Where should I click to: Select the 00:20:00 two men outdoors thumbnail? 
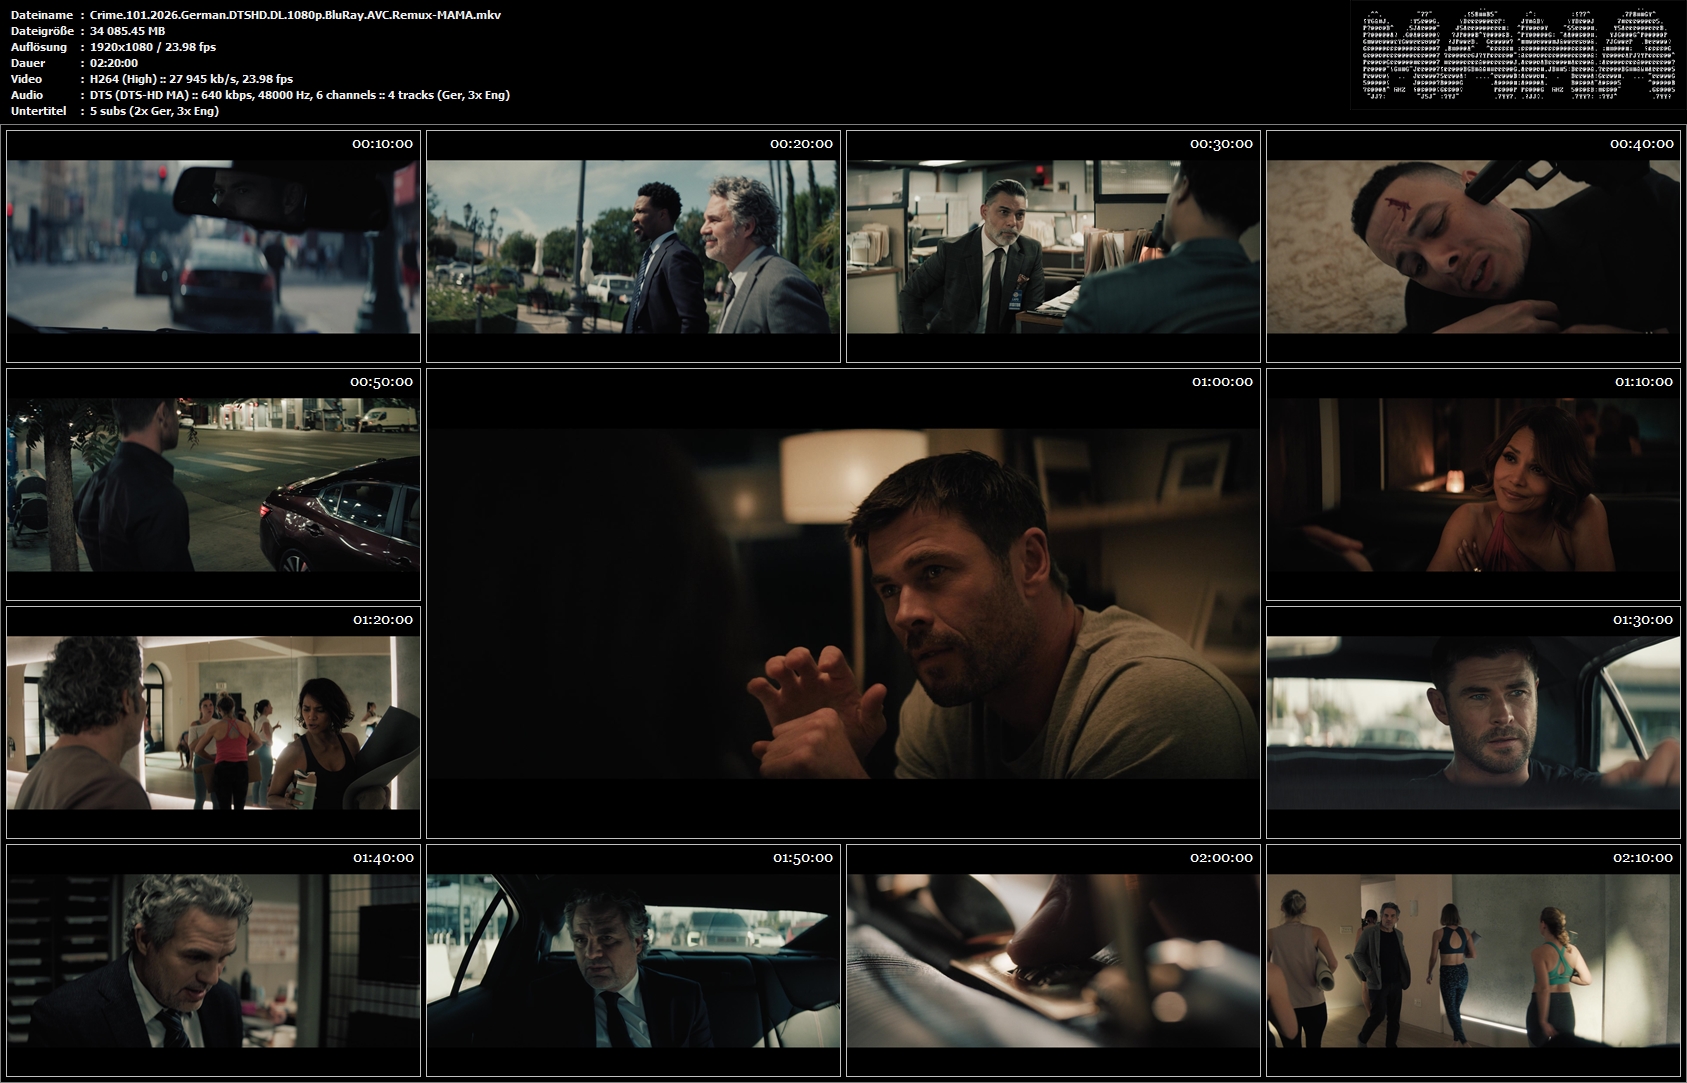pyautogui.click(x=633, y=246)
